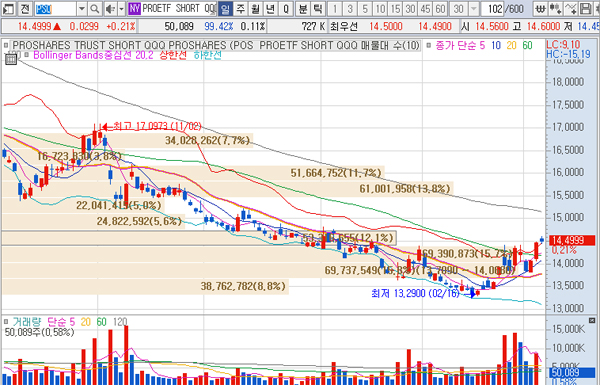Click the 50,089주(0.58%) volume readout
Viewport: 600px width, 385px height.
point(39,332)
